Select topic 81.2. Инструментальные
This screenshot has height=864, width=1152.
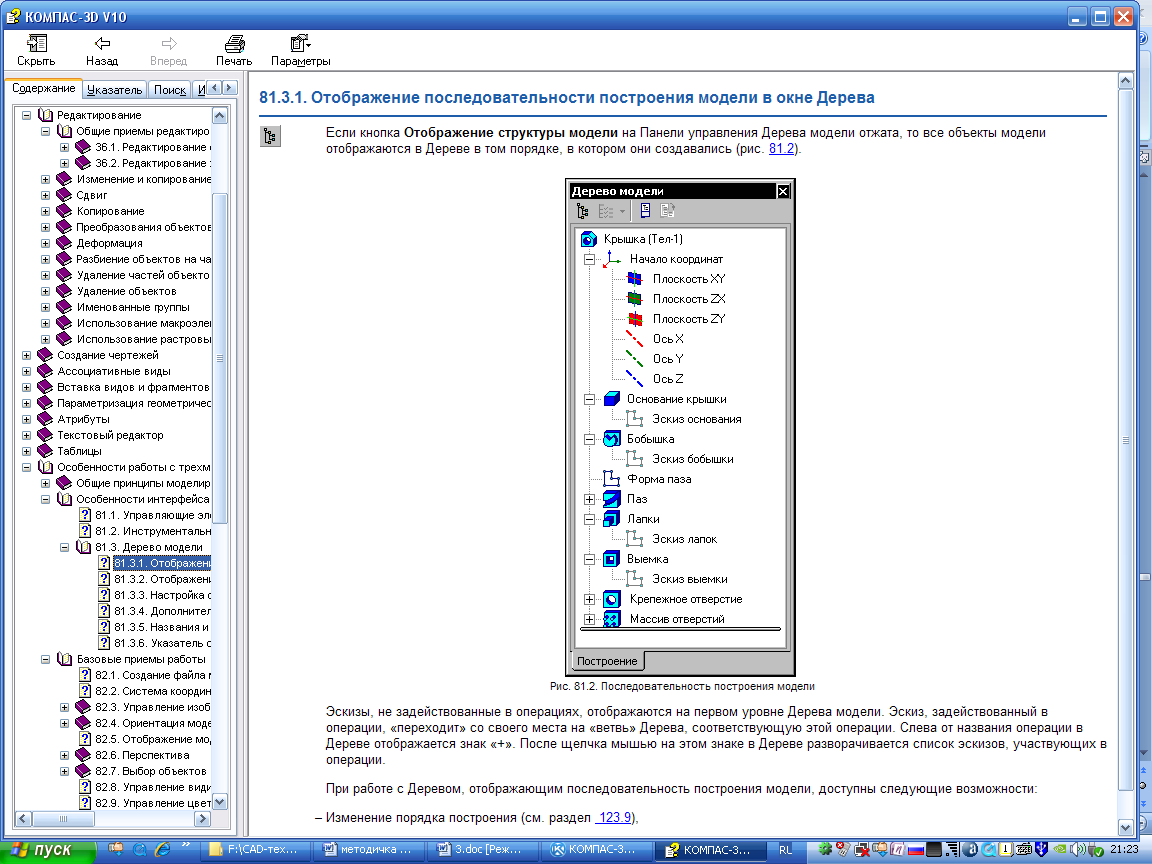(153, 531)
